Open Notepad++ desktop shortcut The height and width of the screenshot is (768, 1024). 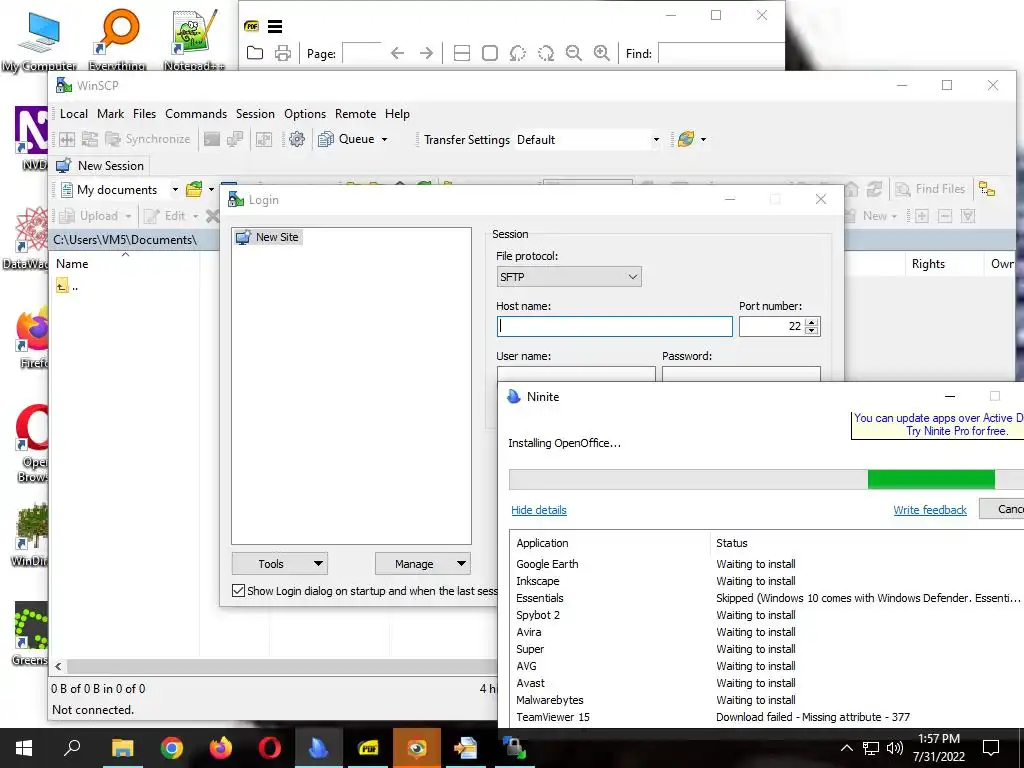pyautogui.click(x=194, y=40)
